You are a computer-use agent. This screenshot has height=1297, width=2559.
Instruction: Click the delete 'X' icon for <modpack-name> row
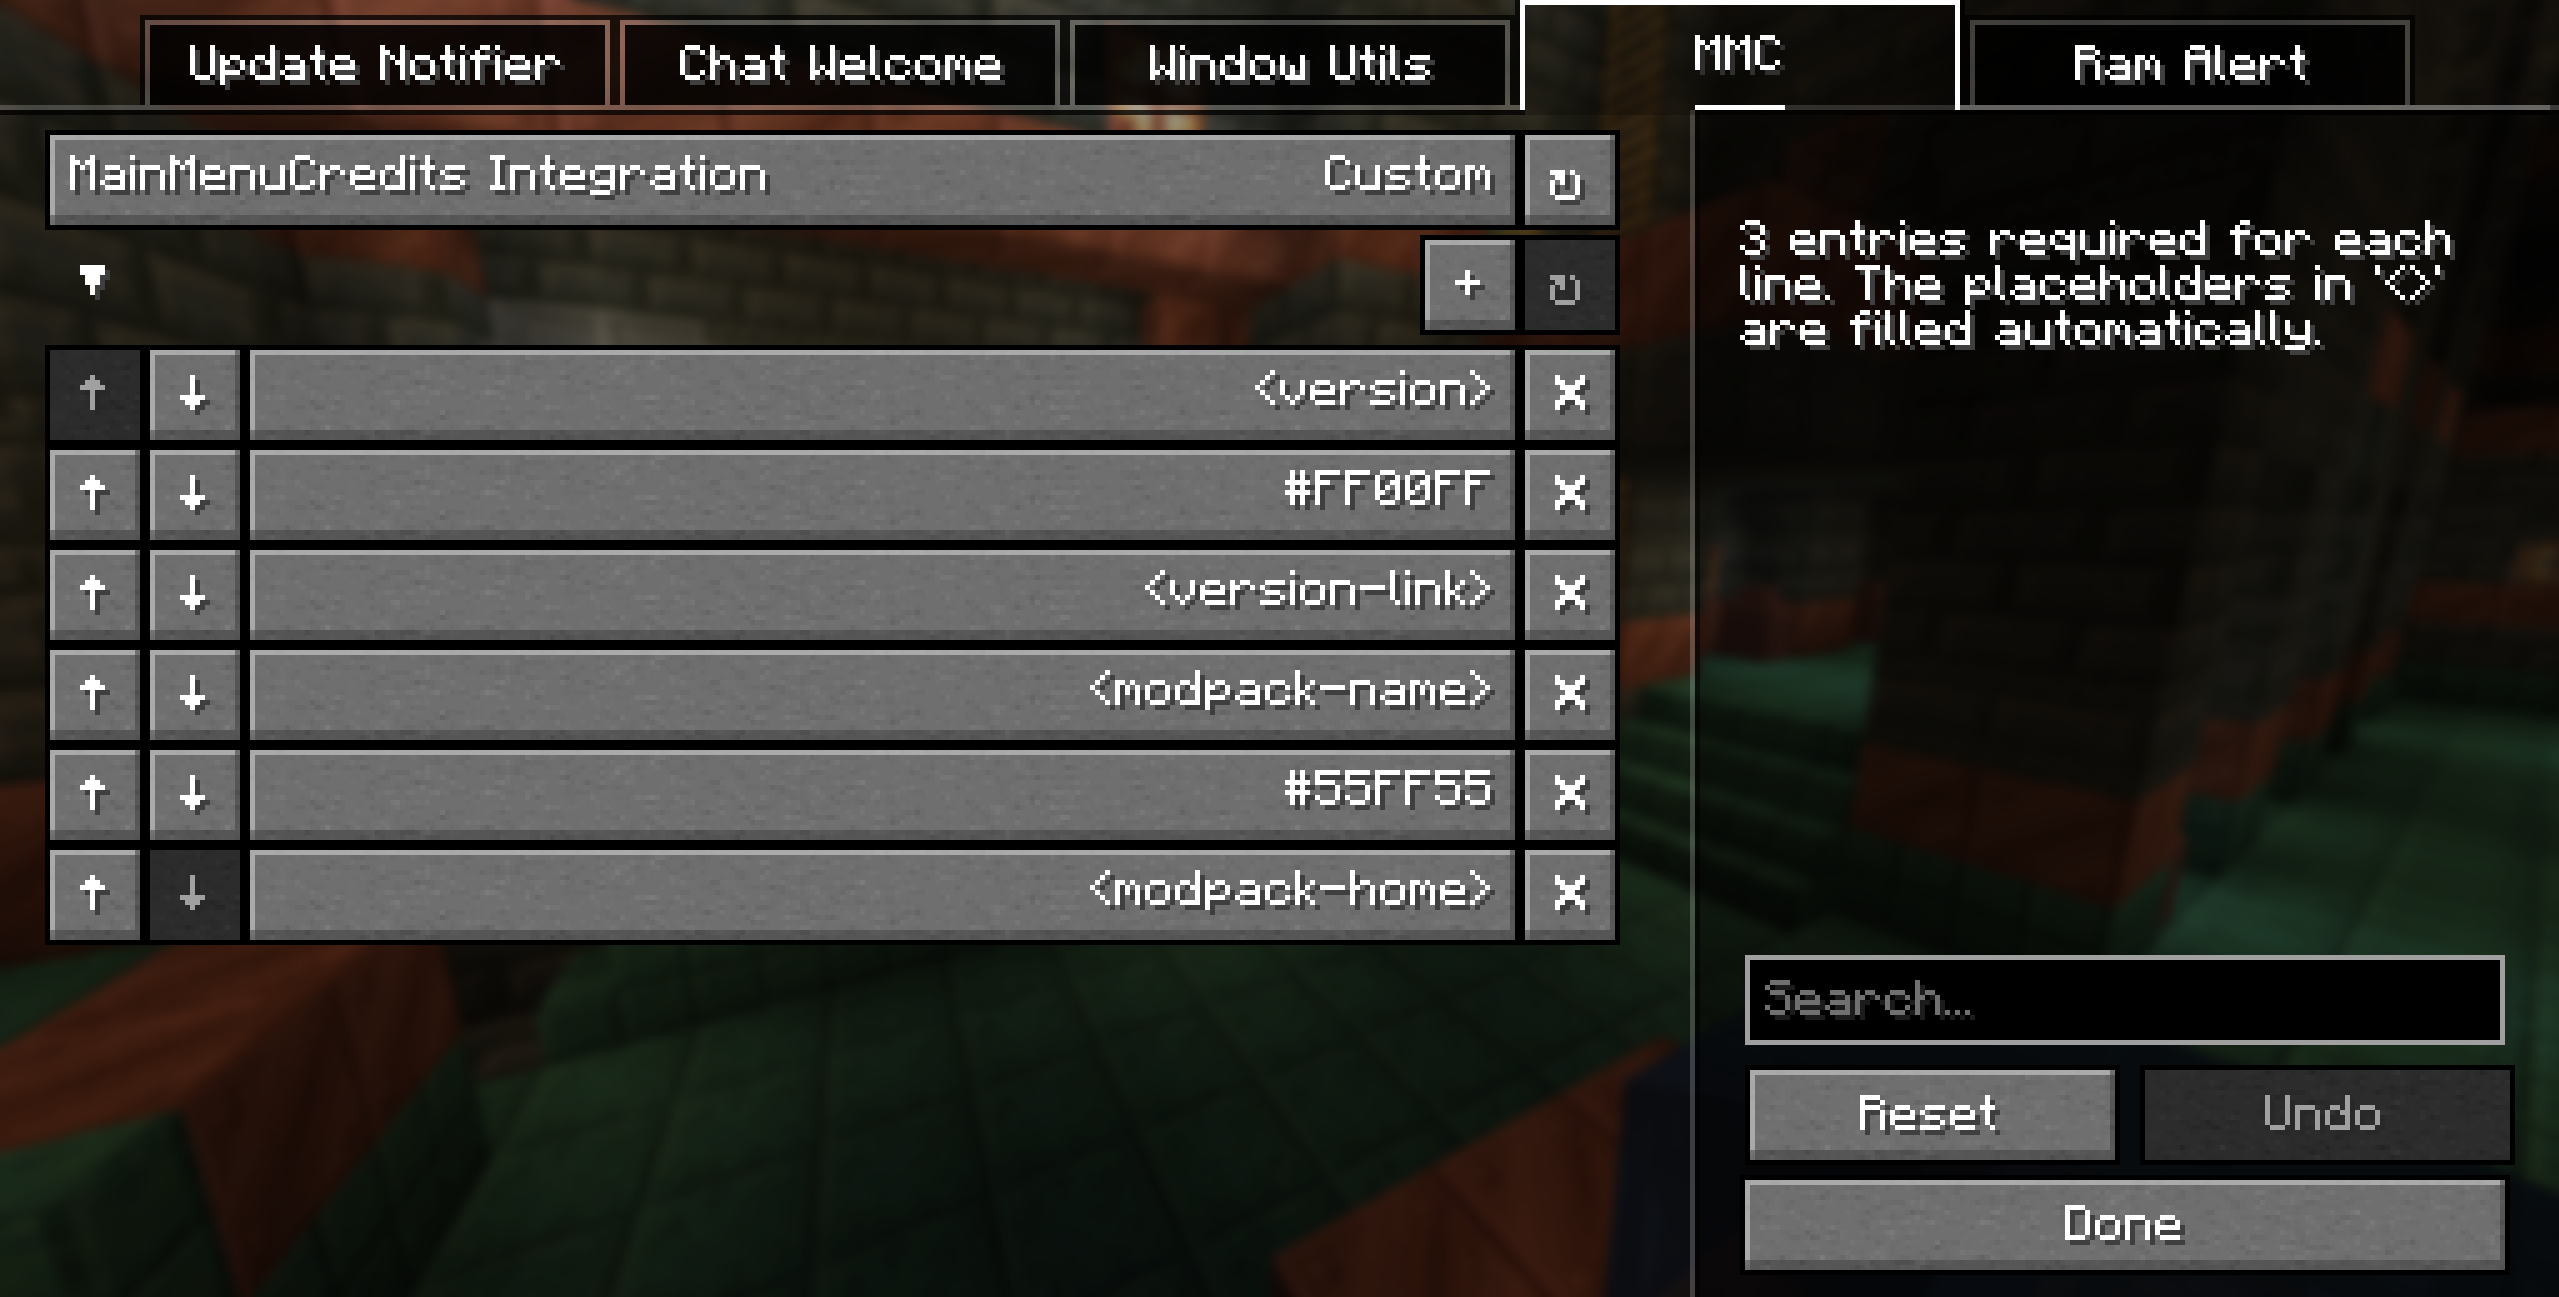click(x=1568, y=693)
